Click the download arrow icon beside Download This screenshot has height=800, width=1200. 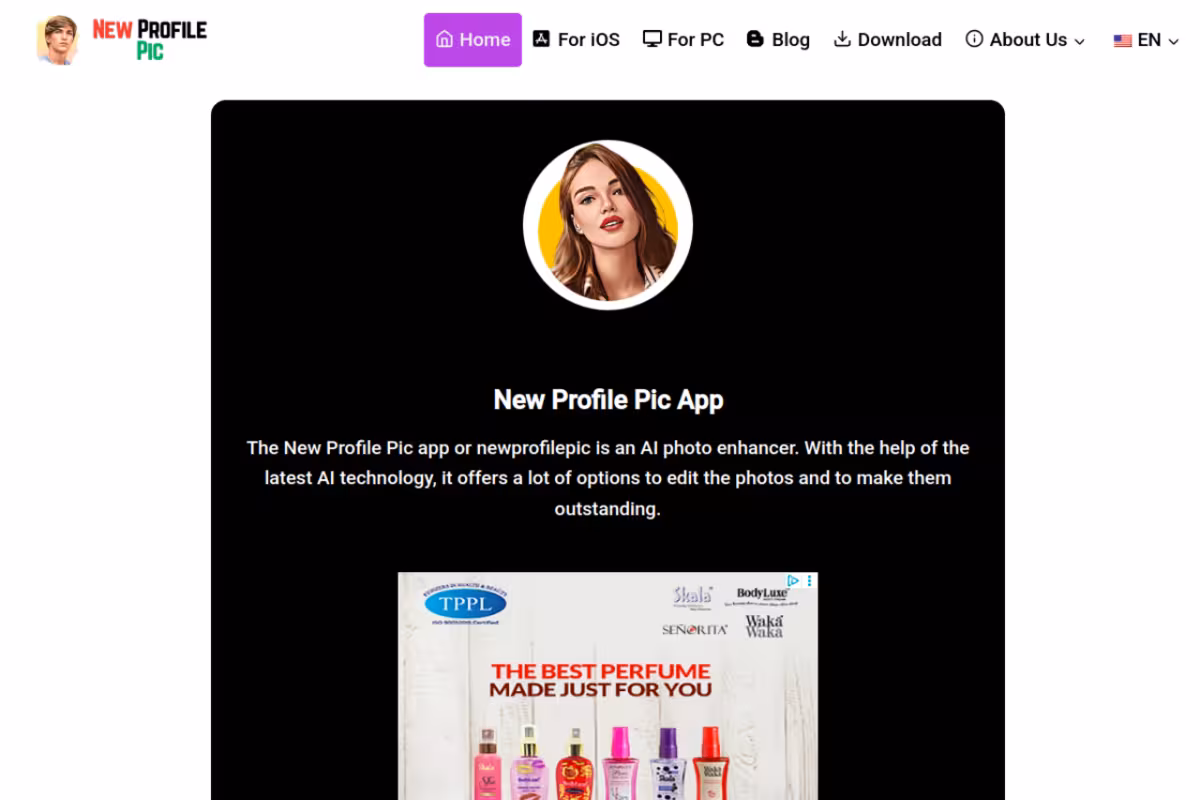(842, 39)
